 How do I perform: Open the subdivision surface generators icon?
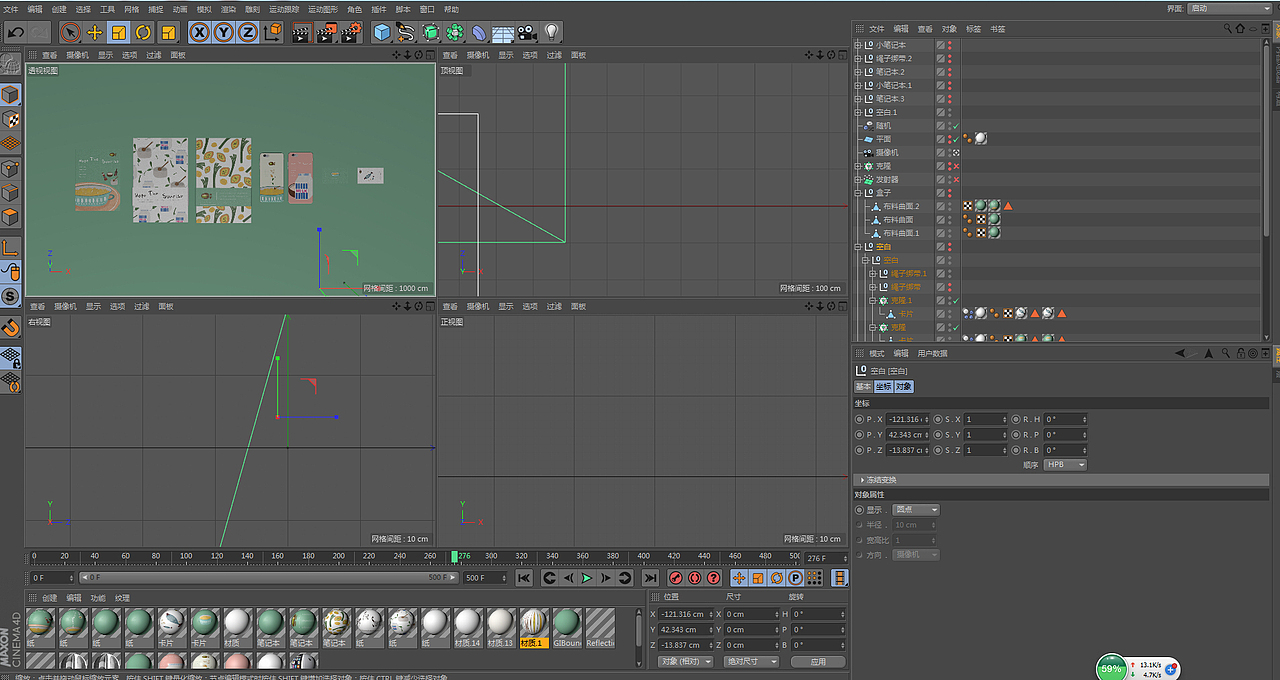click(431, 32)
